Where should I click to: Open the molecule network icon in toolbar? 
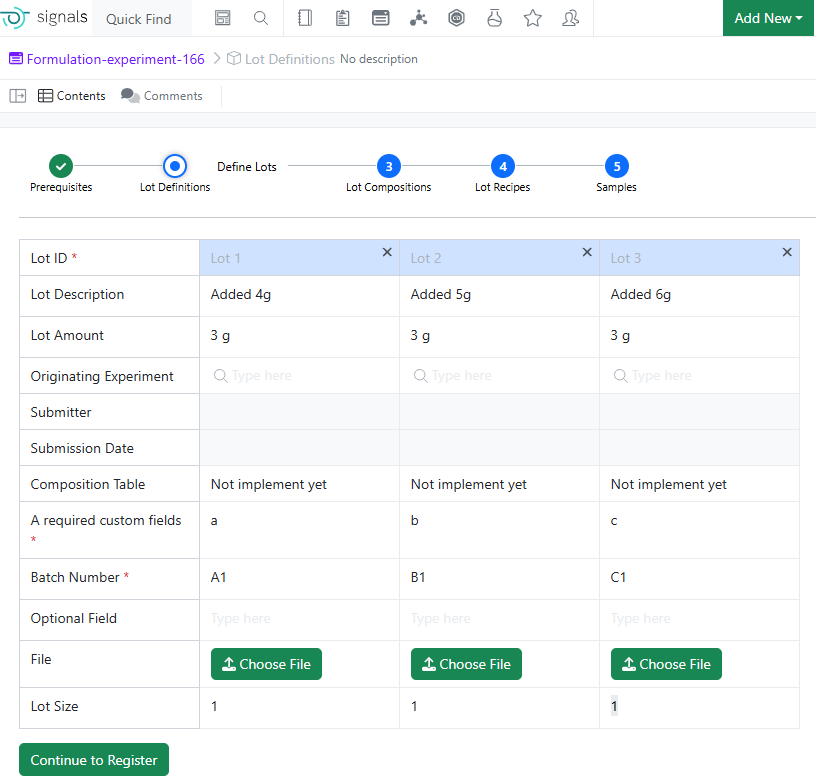418,18
